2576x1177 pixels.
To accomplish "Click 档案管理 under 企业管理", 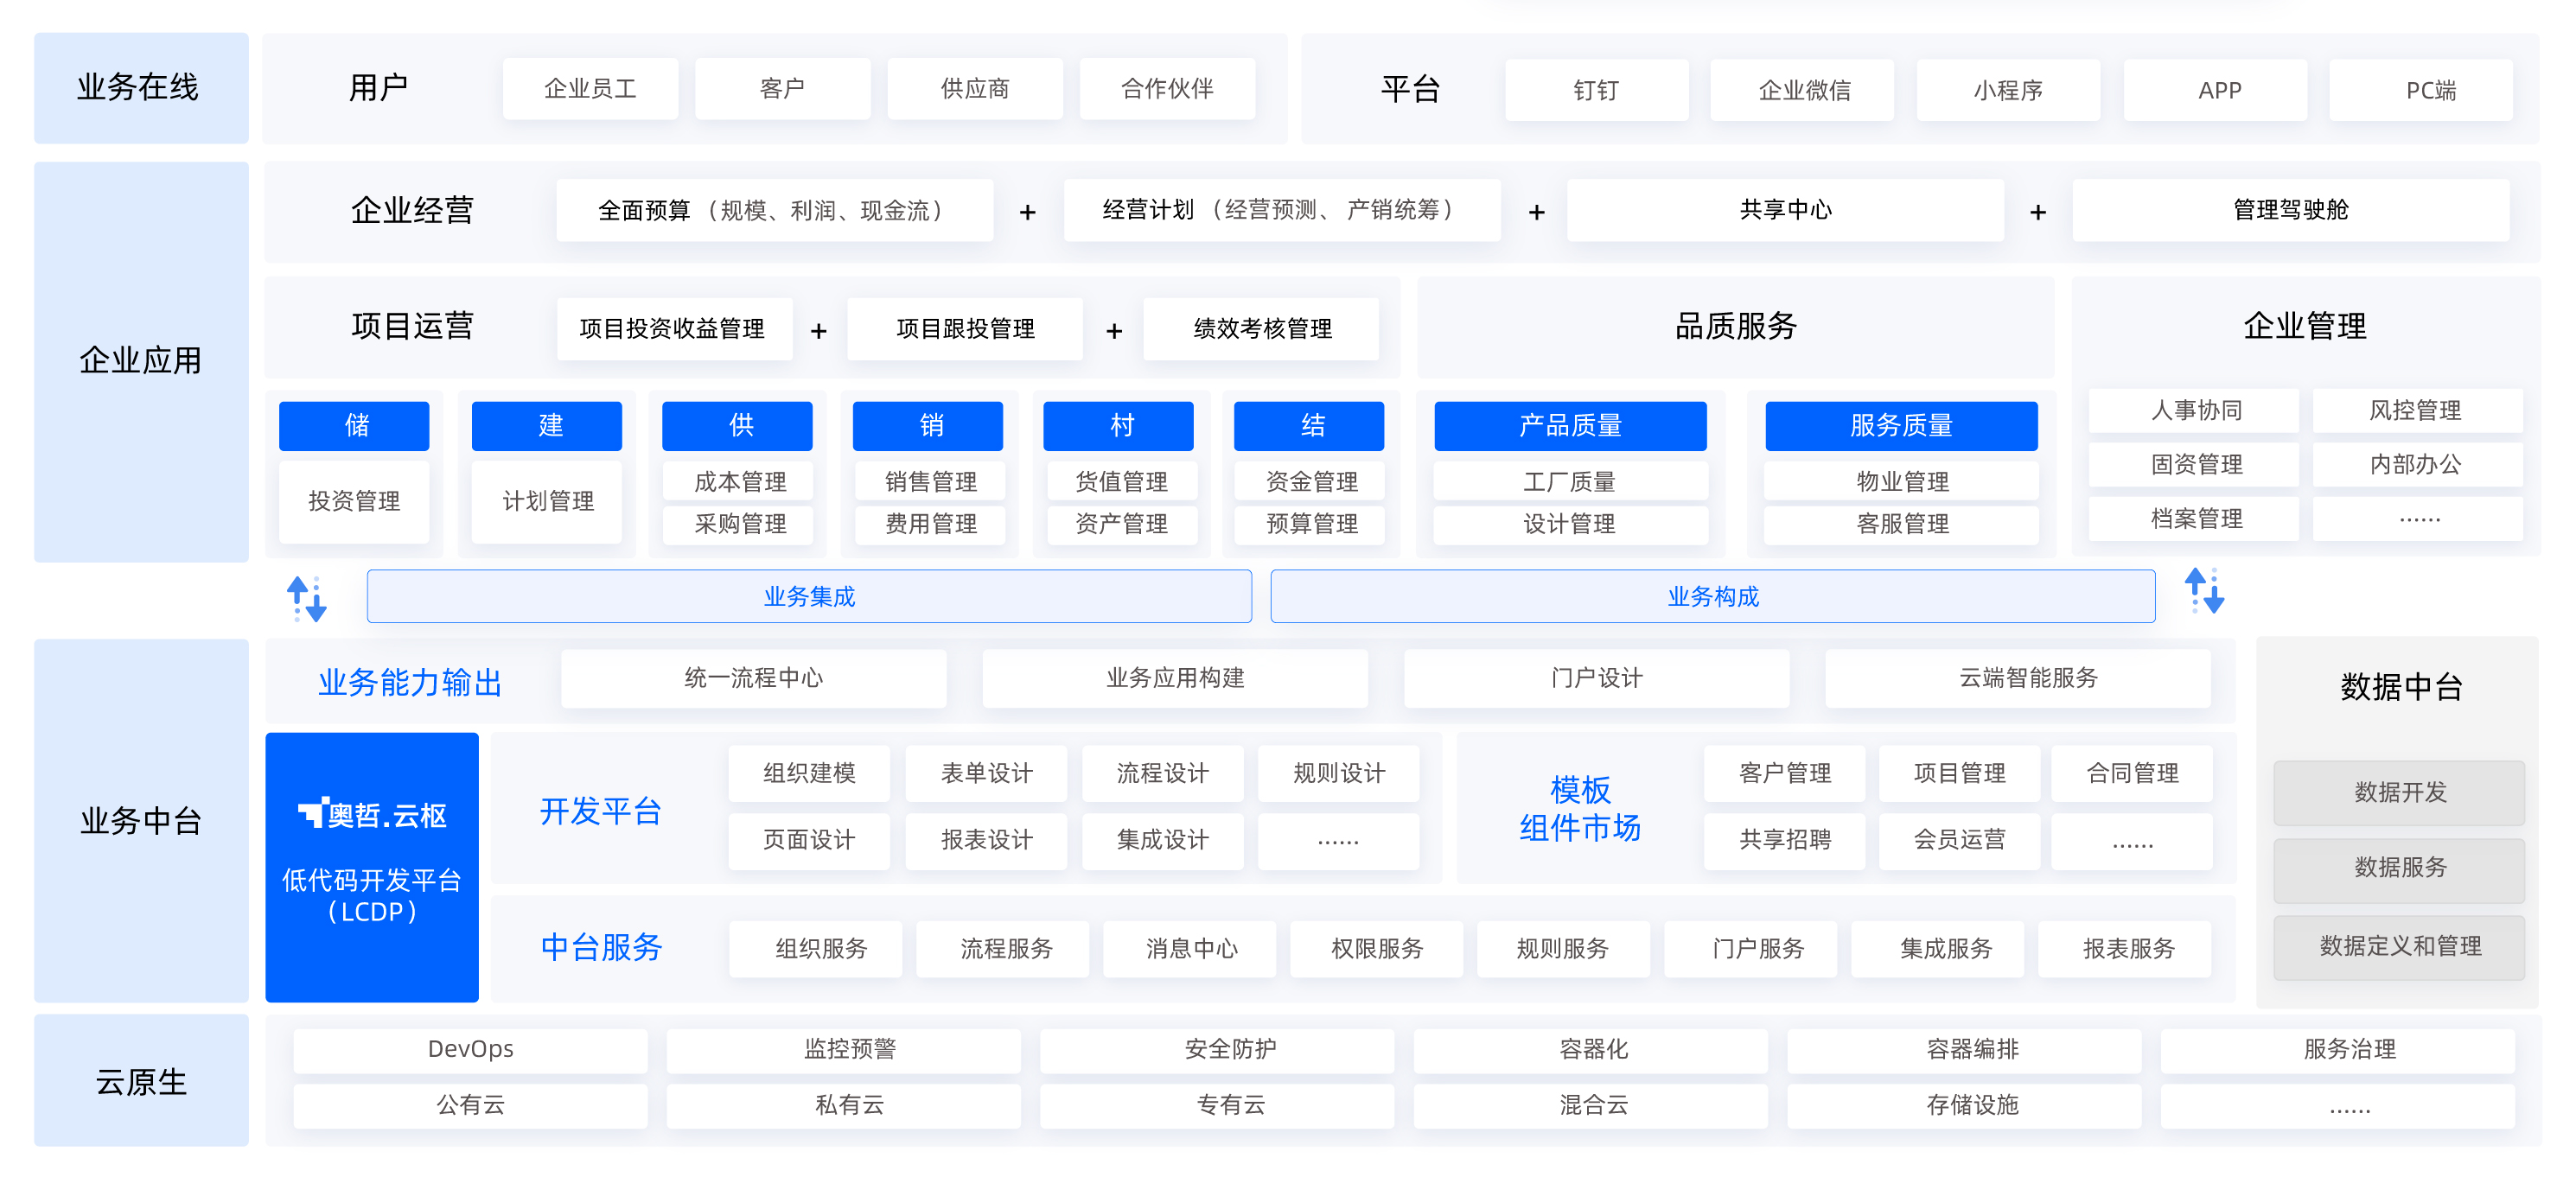I will pos(2195,519).
